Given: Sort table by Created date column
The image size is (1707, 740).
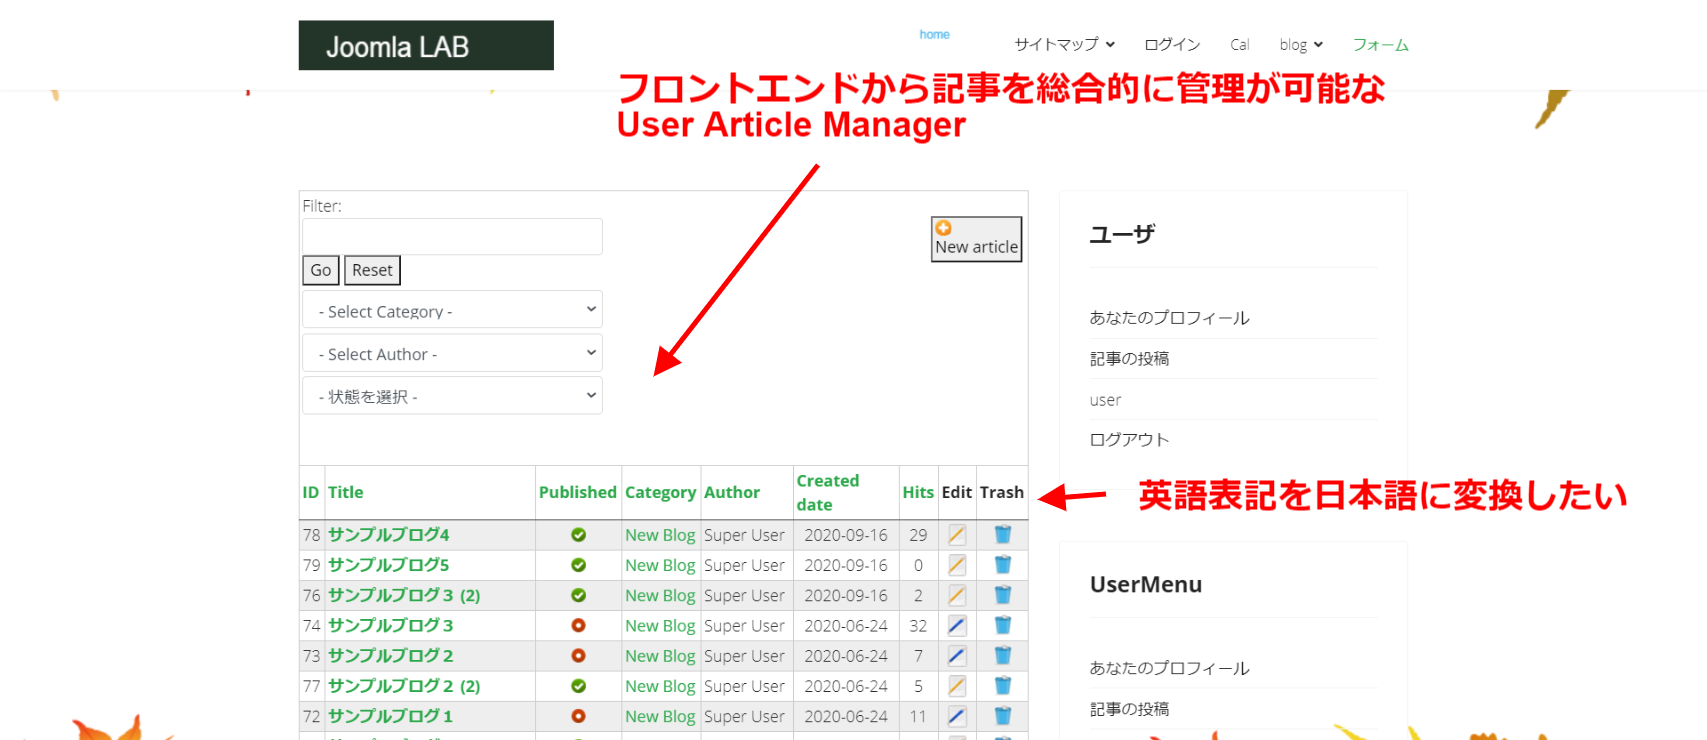Looking at the screenshot, I should [x=828, y=492].
